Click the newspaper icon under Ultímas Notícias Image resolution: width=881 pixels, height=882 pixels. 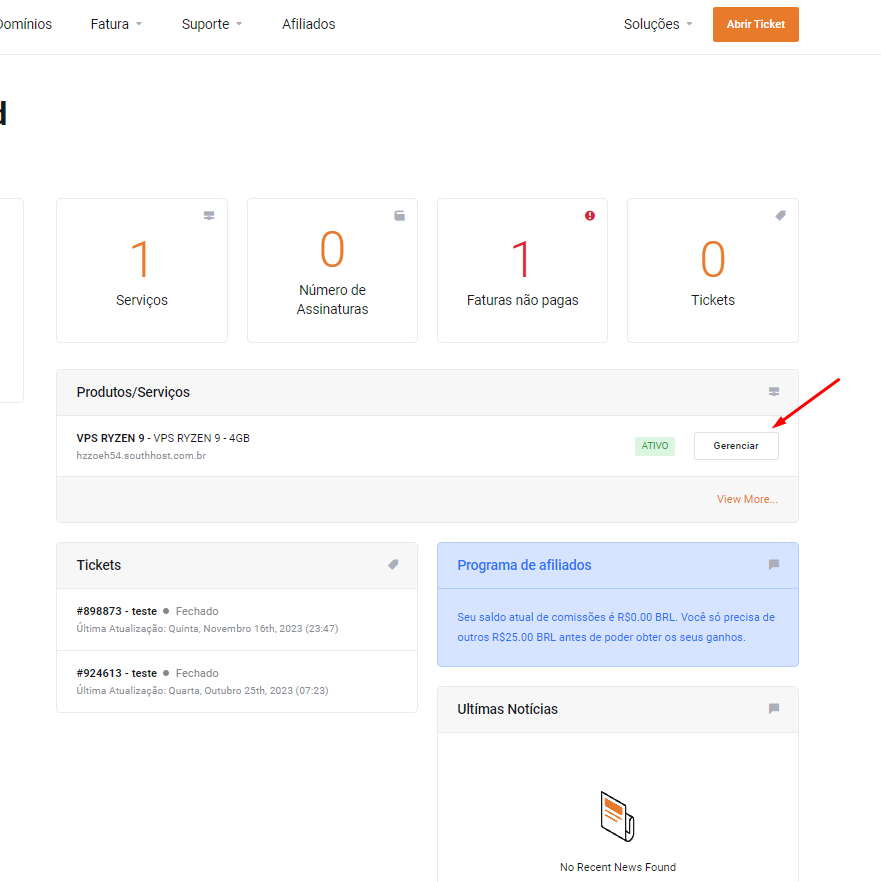coord(617,816)
